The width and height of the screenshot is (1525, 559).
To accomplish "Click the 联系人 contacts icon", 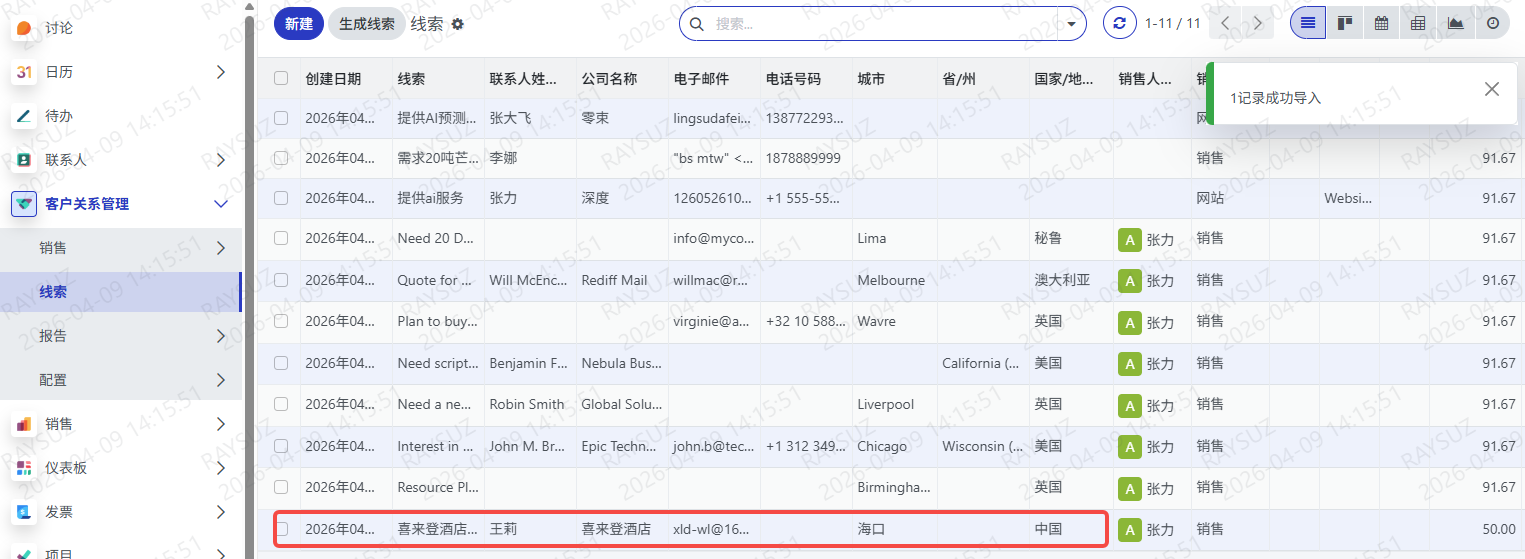I will pos(24,160).
